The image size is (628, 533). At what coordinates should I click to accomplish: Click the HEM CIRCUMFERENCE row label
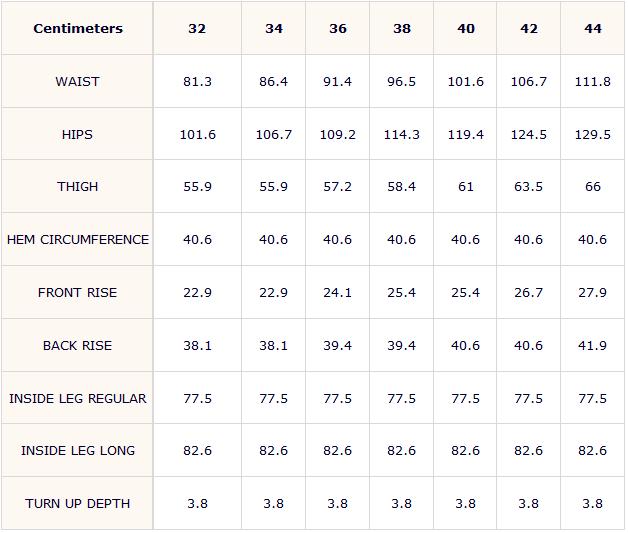(x=78, y=239)
